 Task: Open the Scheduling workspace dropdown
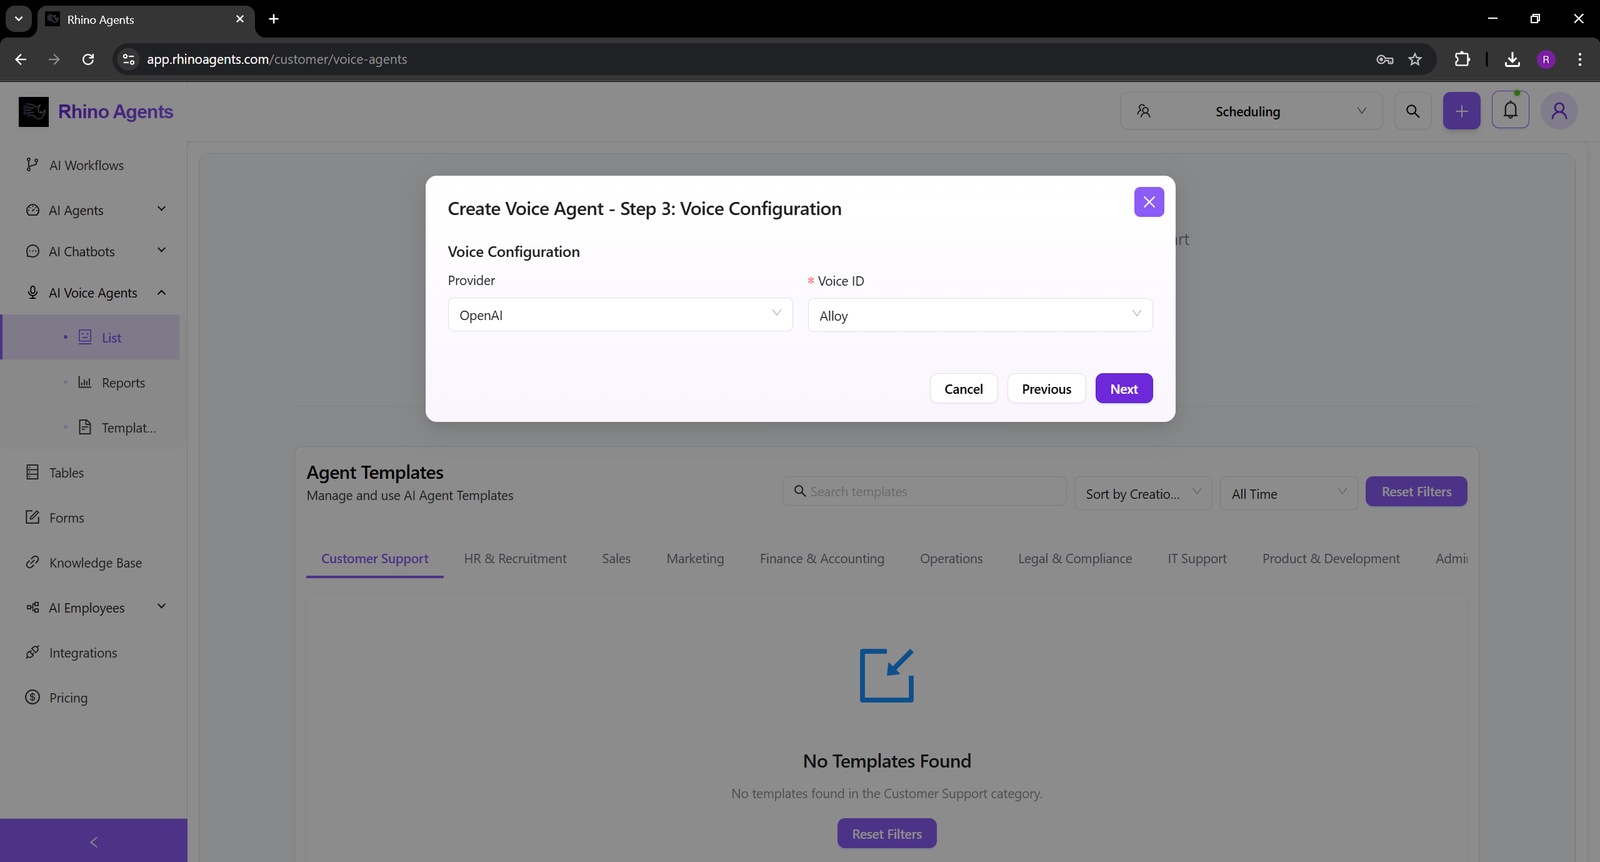(x=1251, y=111)
